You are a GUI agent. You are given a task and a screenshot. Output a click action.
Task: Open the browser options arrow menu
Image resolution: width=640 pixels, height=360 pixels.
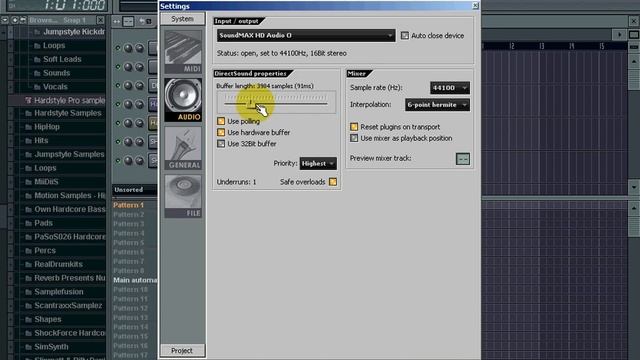pos(5,20)
